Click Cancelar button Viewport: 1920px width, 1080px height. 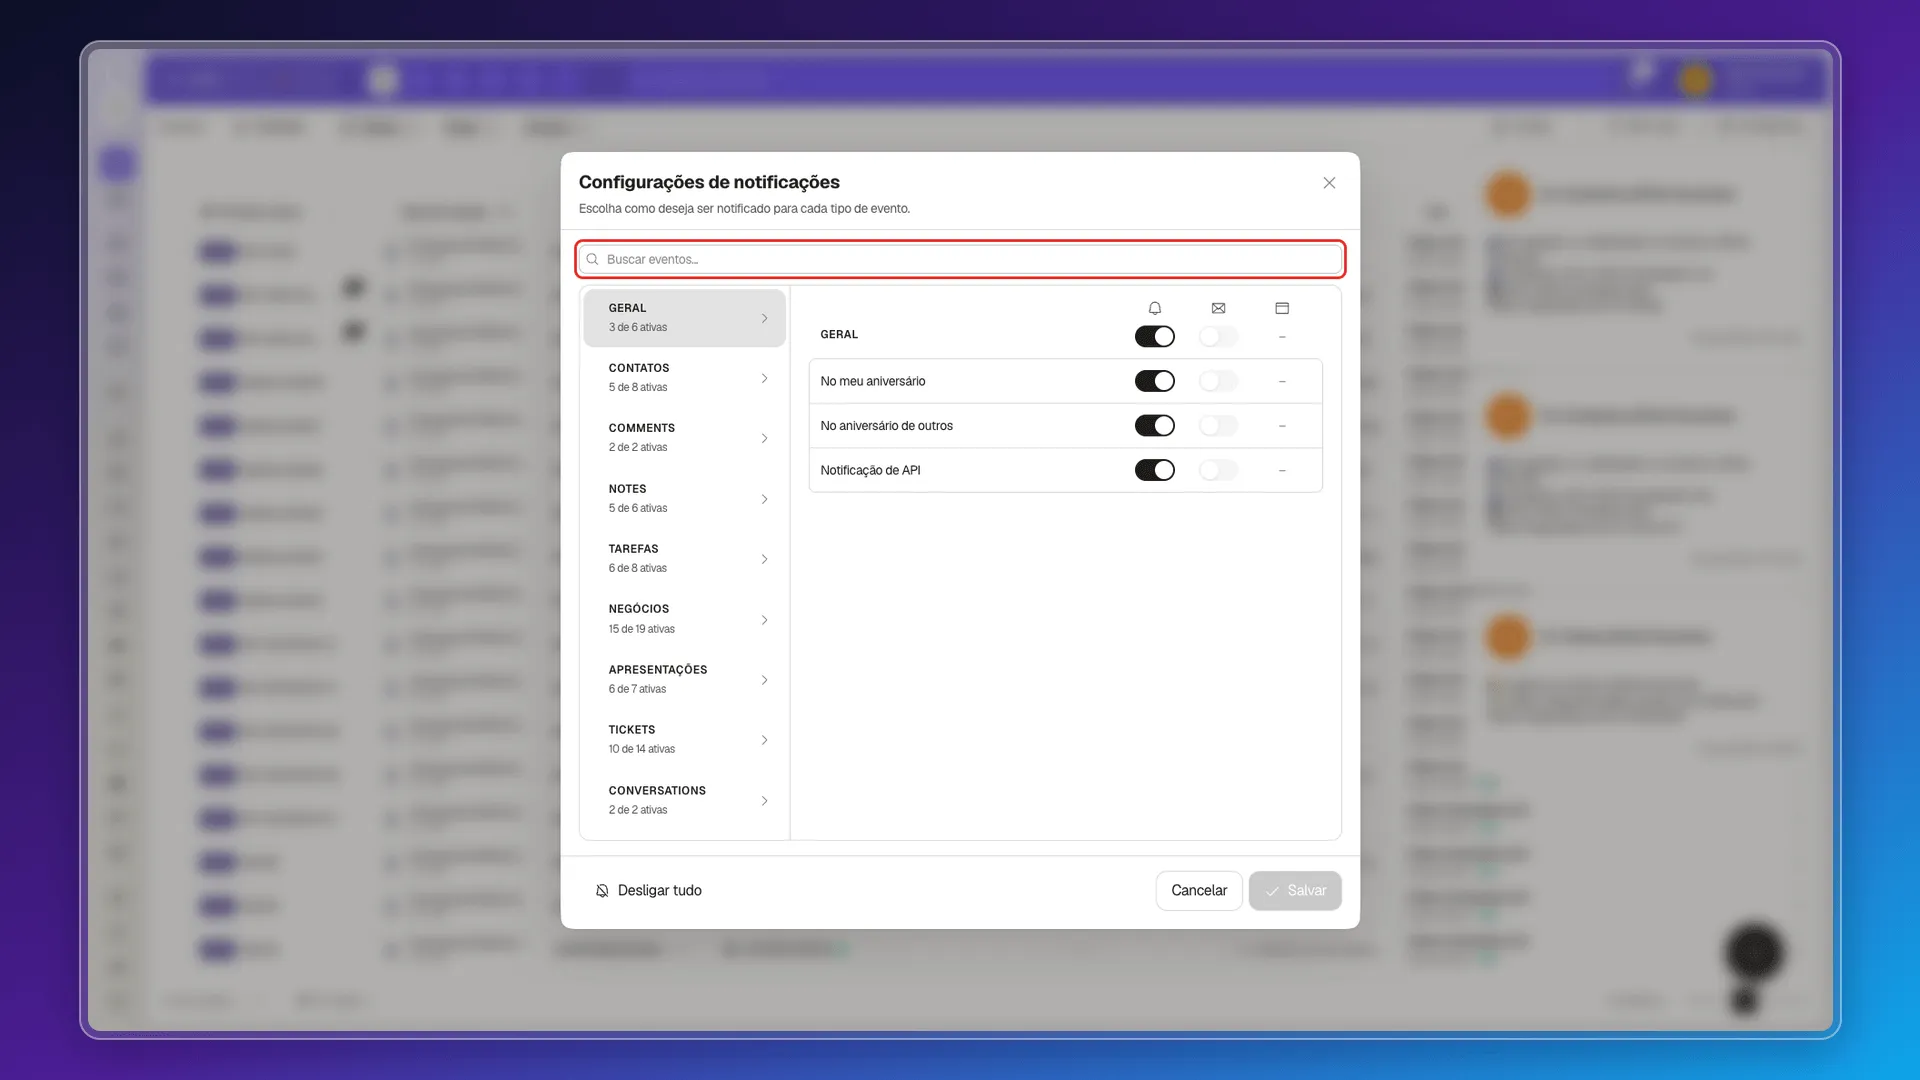pos(1199,891)
